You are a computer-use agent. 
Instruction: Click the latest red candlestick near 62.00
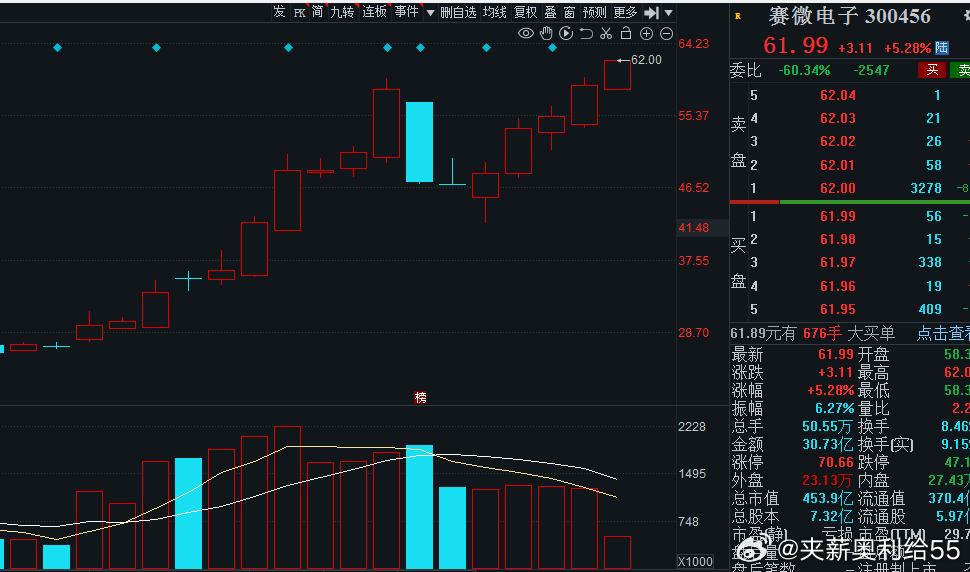tap(617, 75)
